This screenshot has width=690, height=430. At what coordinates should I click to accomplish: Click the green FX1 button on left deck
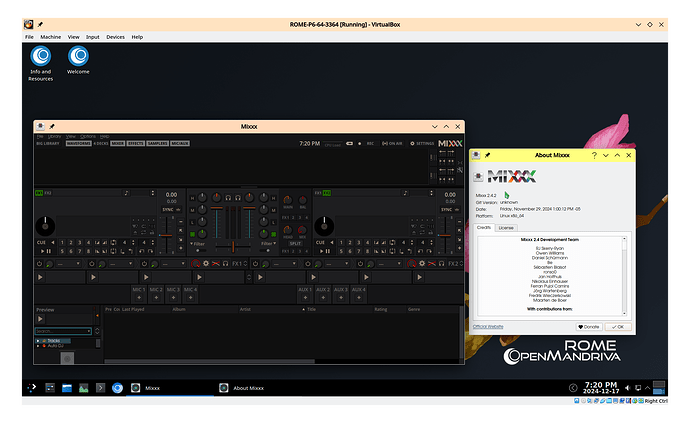[x=39, y=193]
